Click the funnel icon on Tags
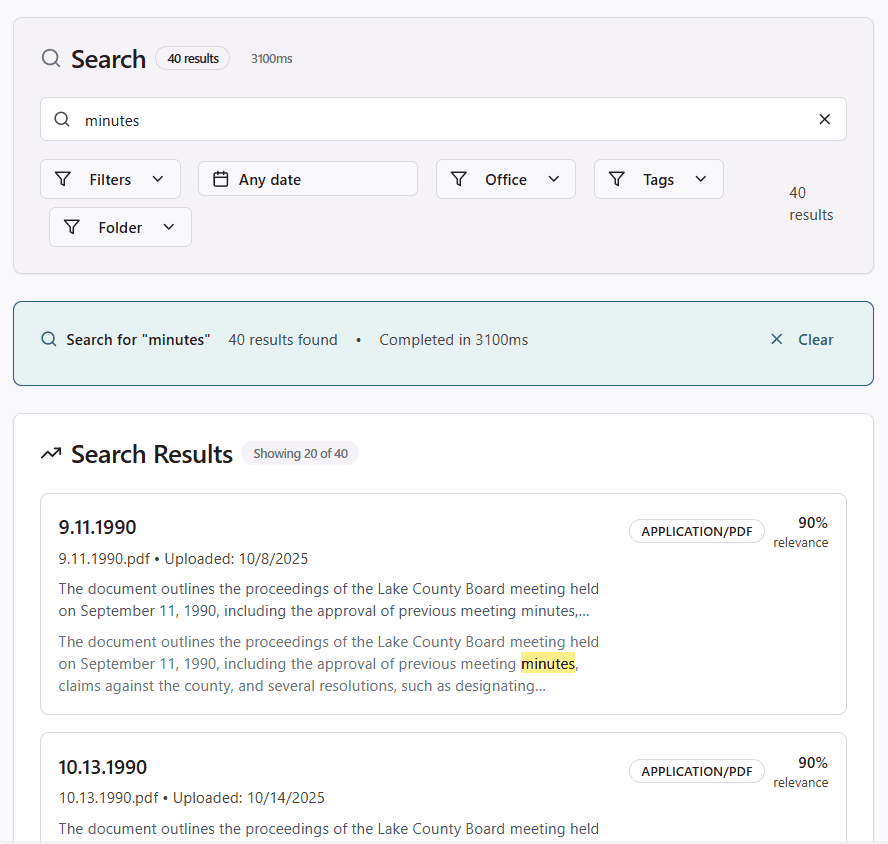This screenshot has height=844, width=888. click(x=617, y=179)
